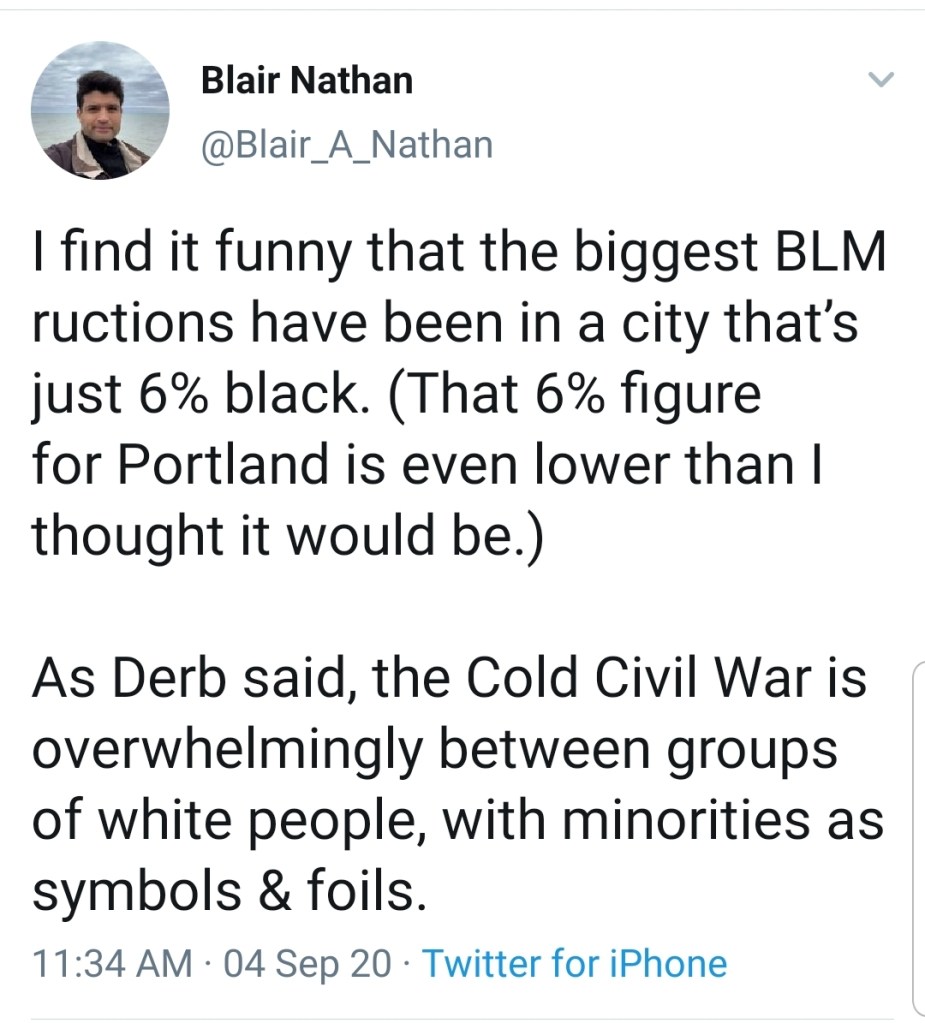Open the "Twitter for iPhone" source link

click(x=574, y=964)
